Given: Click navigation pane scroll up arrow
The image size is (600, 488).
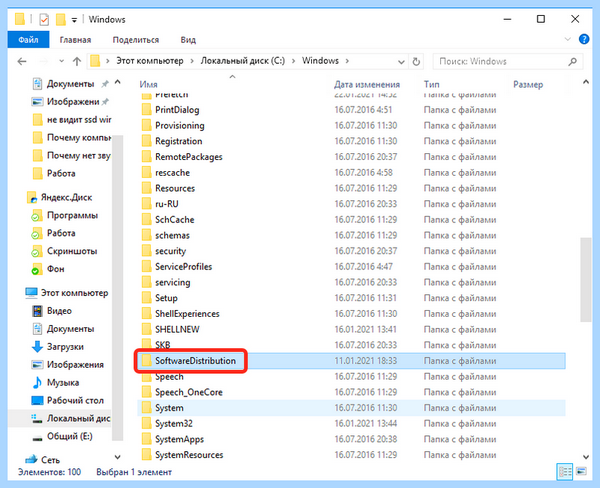Looking at the screenshot, I should (117, 82).
